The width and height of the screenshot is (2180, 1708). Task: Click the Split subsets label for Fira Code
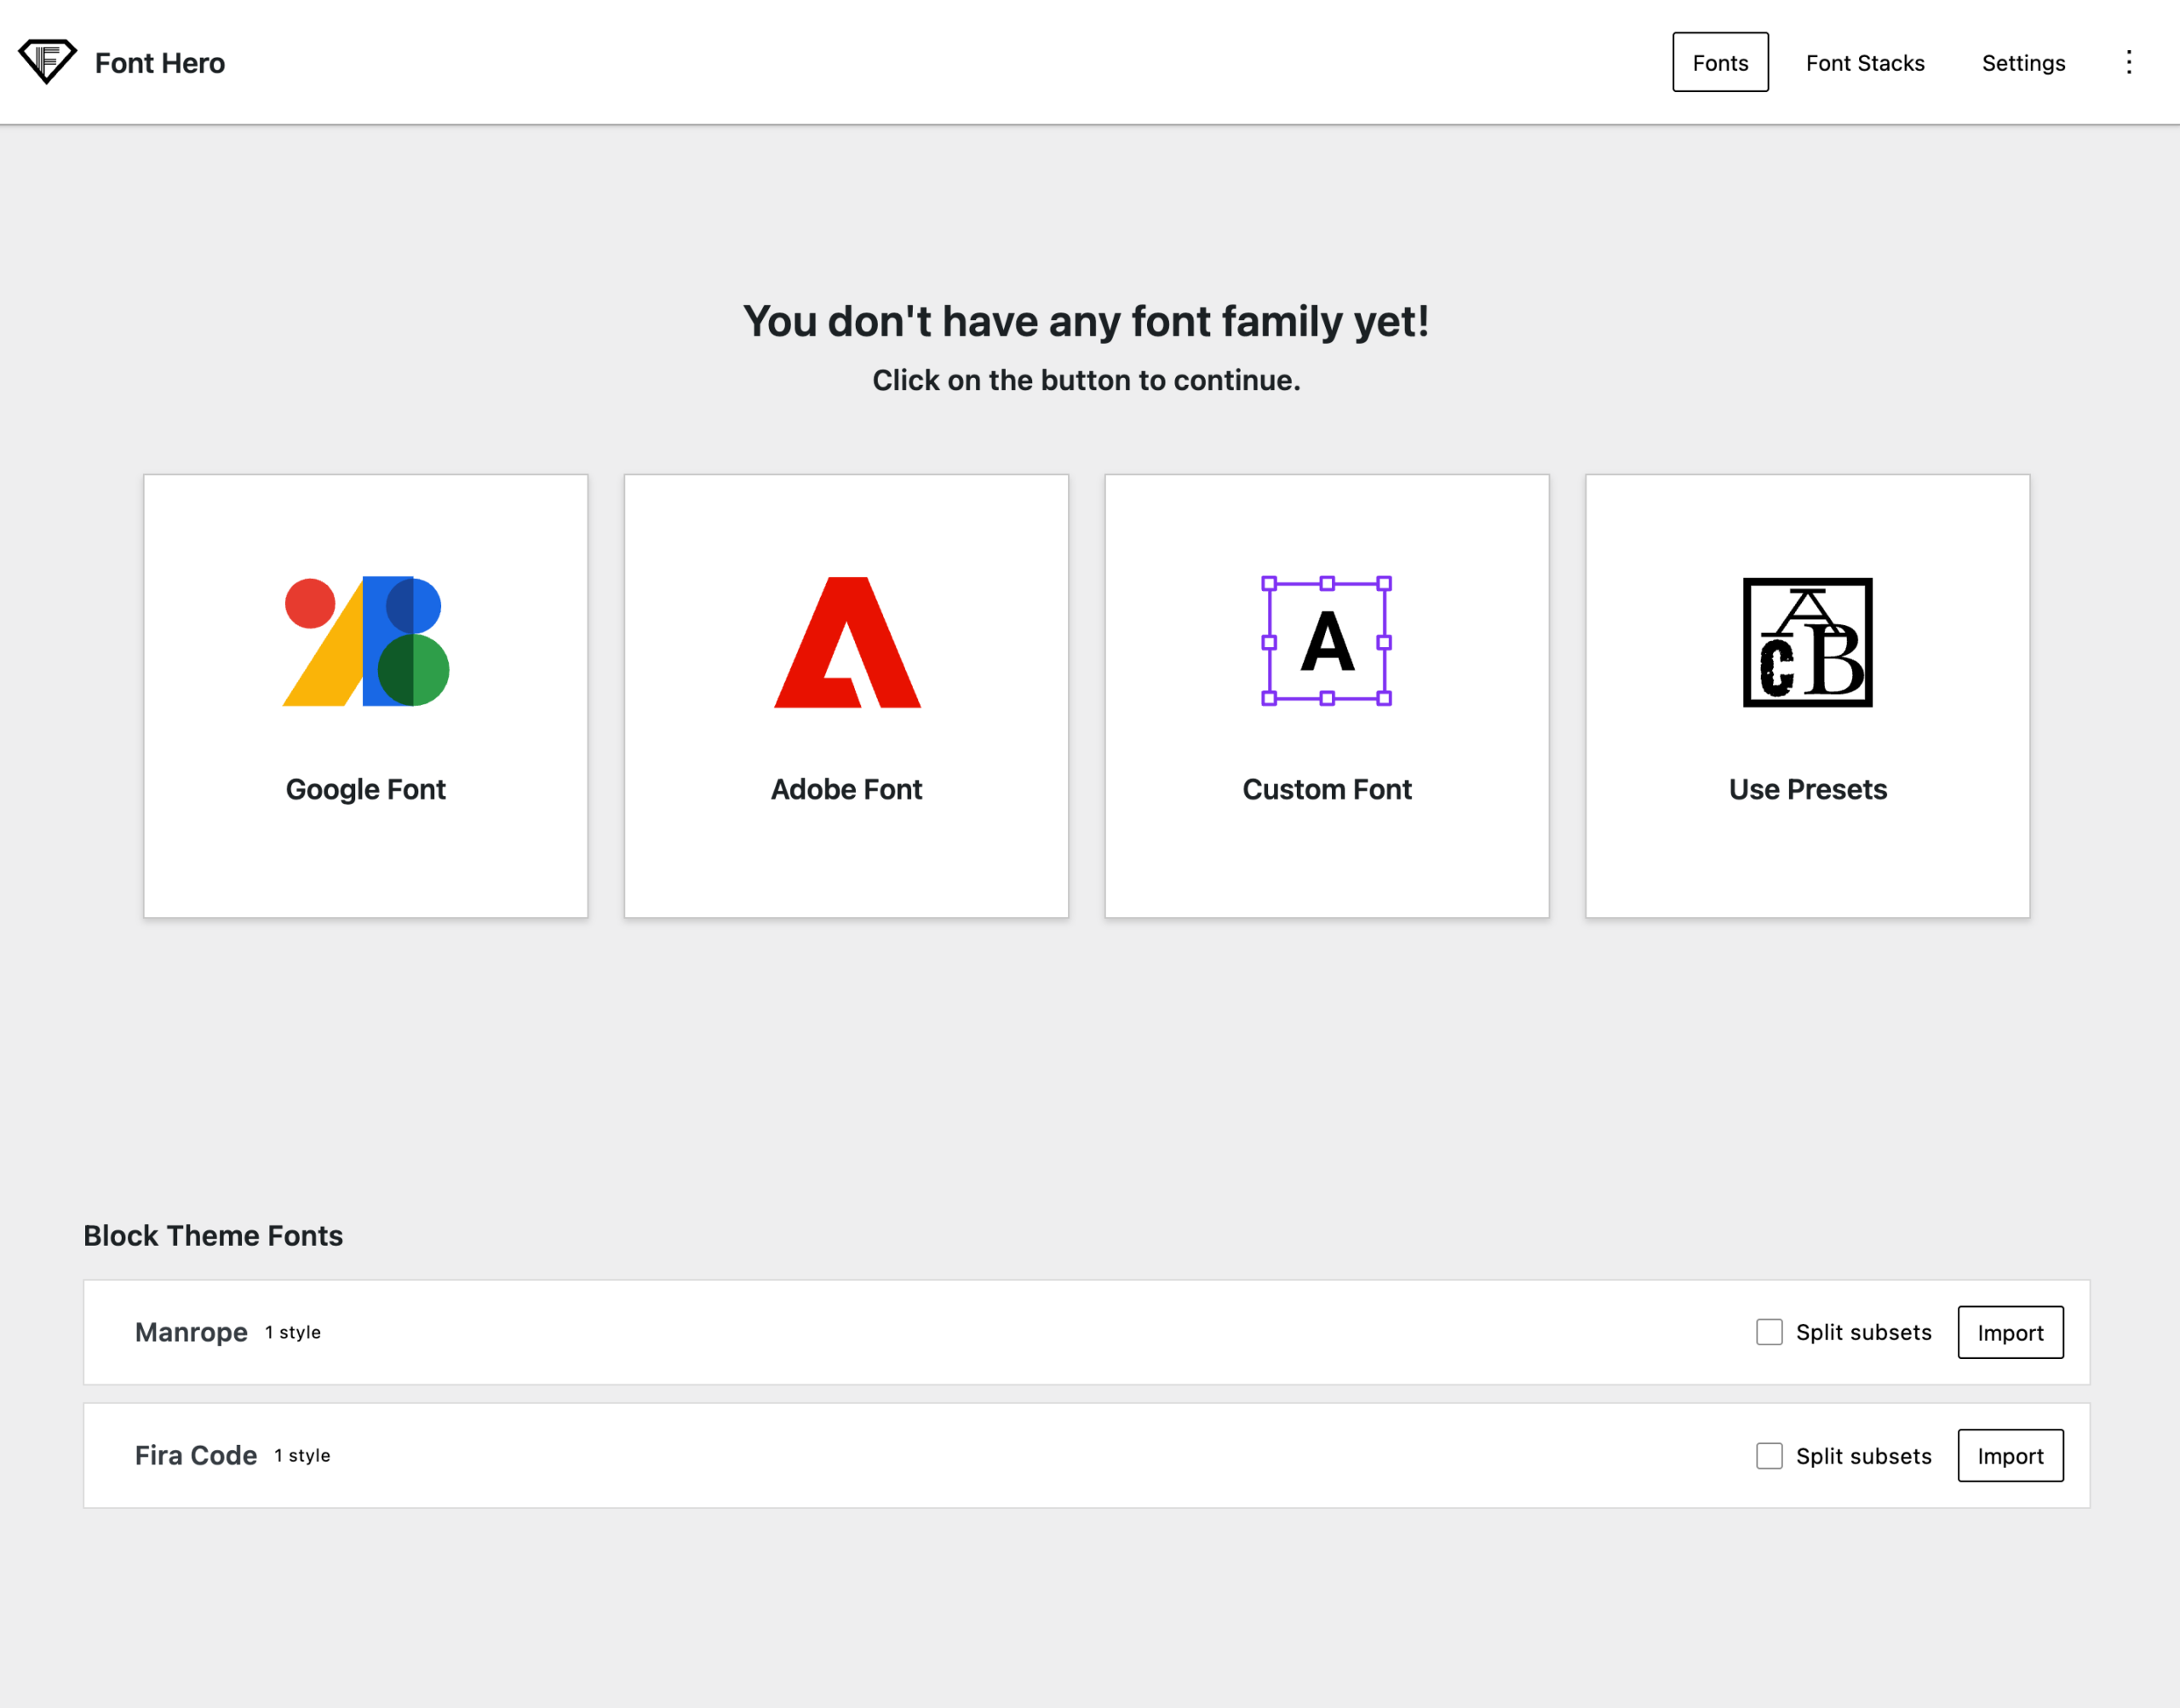click(1864, 1456)
